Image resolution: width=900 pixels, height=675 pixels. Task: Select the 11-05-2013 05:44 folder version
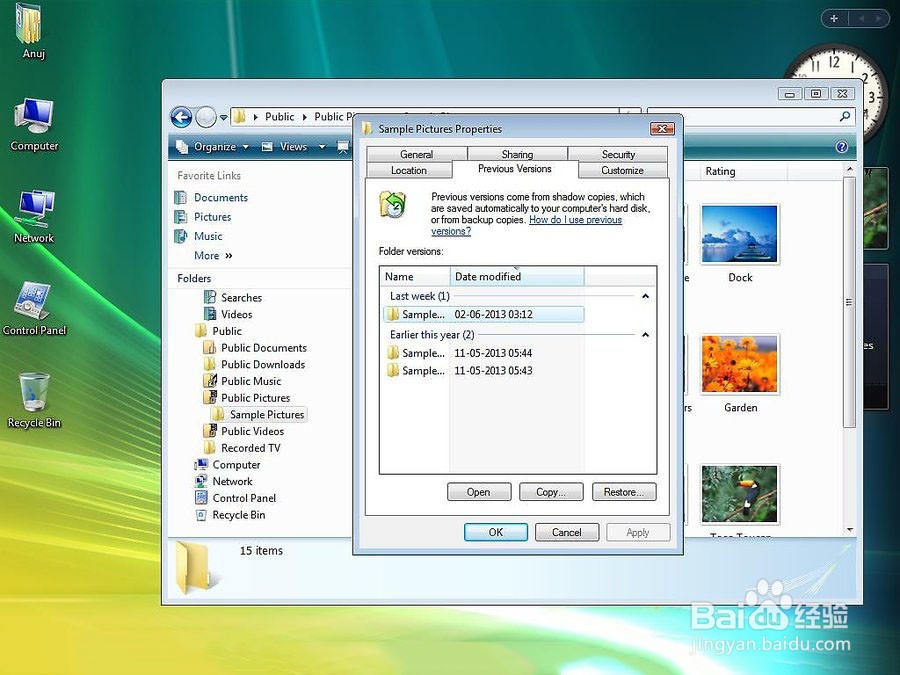click(x=483, y=352)
